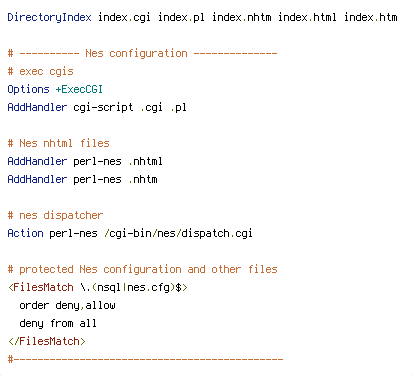The image size is (412, 376).
Task: Click AddHandler on the .nhtml line
Action: pyautogui.click(x=37, y=161)
